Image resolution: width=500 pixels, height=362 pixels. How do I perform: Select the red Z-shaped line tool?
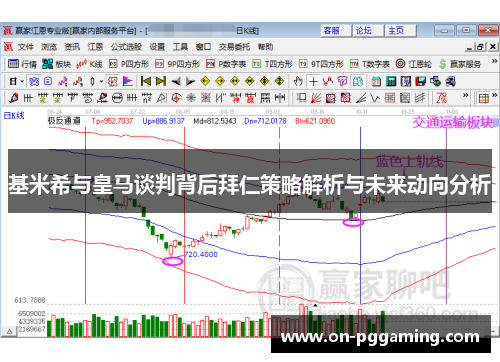point(441,98)
